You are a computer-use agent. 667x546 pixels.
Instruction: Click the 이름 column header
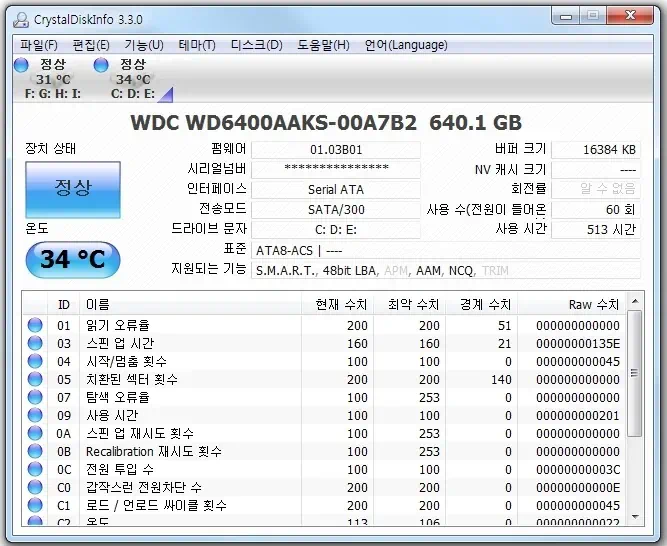[x=190, y=304]
